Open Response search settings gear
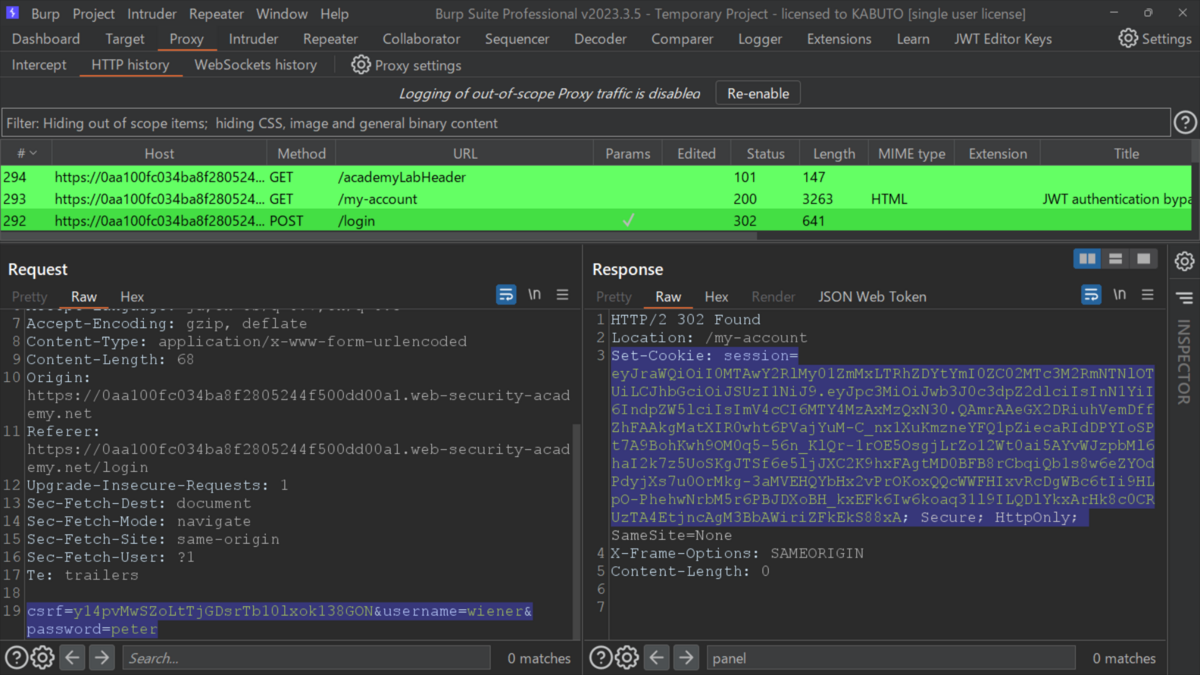The height and width of the screenshot is (675, 1200). pyautogui.click(x=626, y=658)
